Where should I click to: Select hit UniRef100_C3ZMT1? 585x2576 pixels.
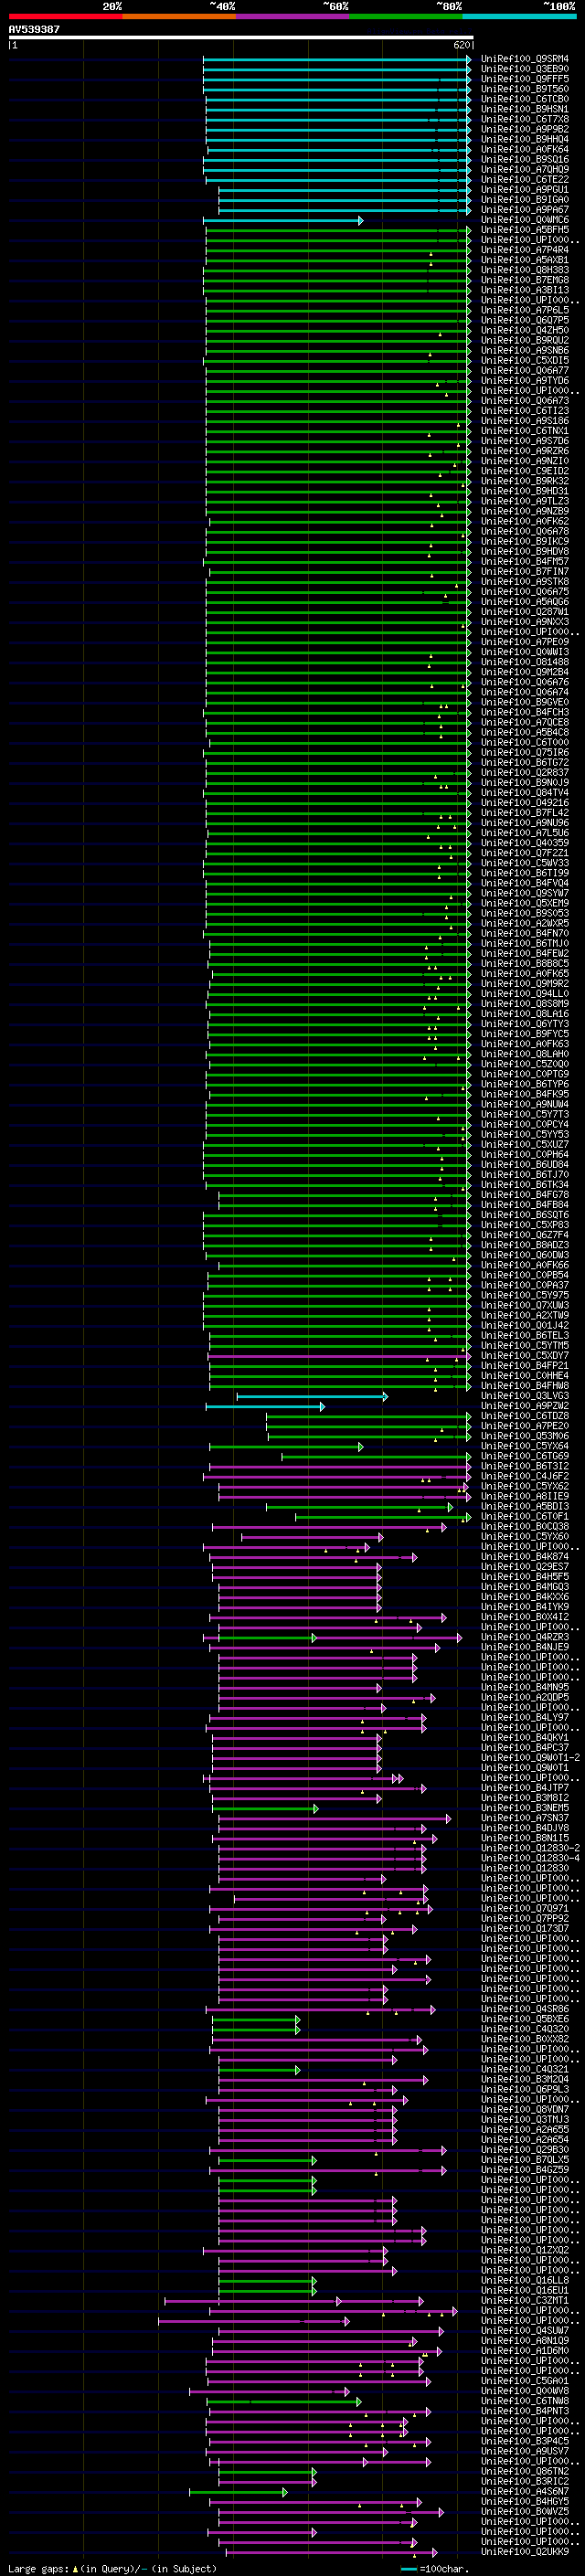click(525, 2300)
